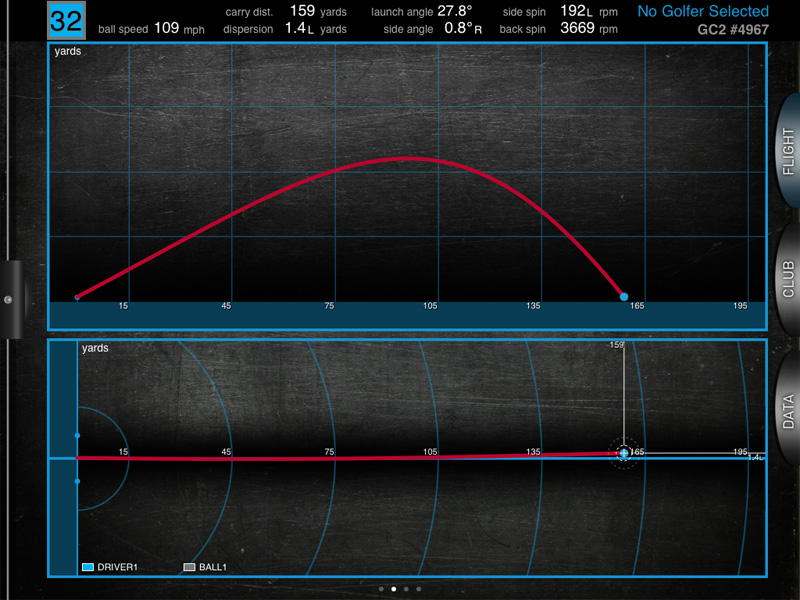
Task: Click the trajectory start point in flight view
Action: pyautogui.click(x=77, y=297)
